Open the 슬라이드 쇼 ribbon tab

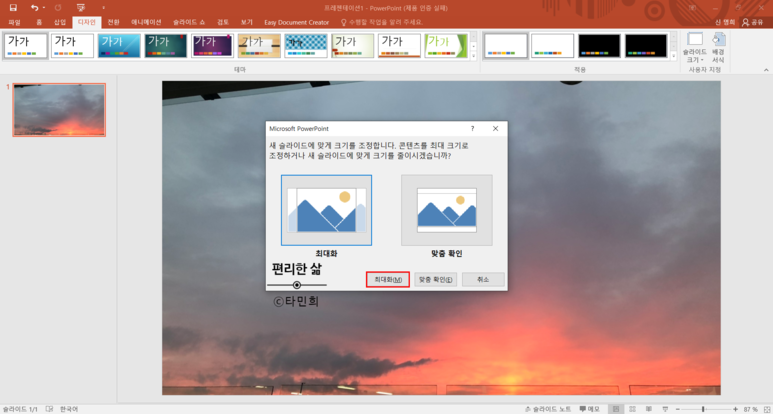(189, 23)
